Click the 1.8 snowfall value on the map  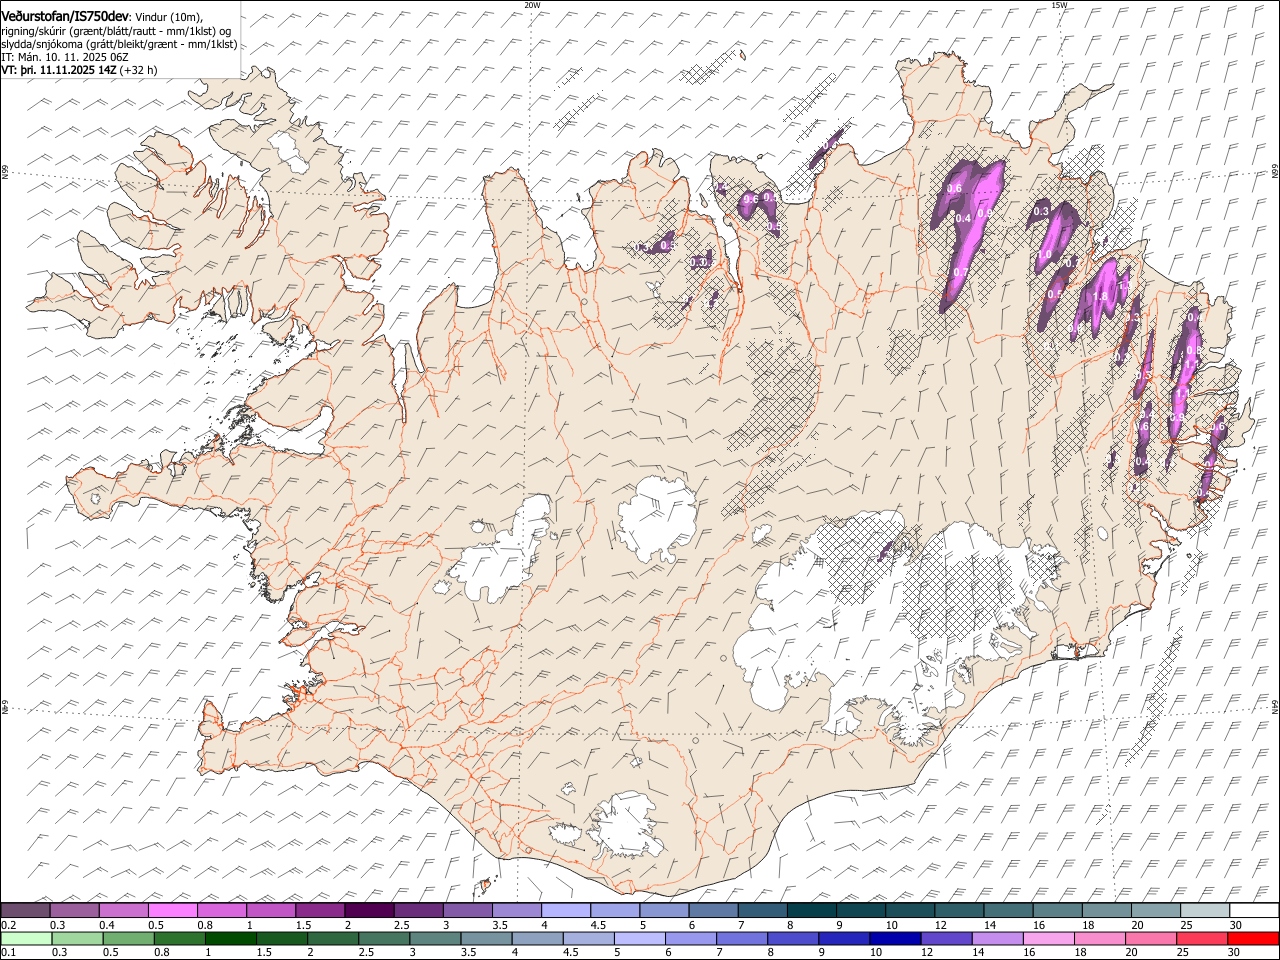pos(1100,296)
